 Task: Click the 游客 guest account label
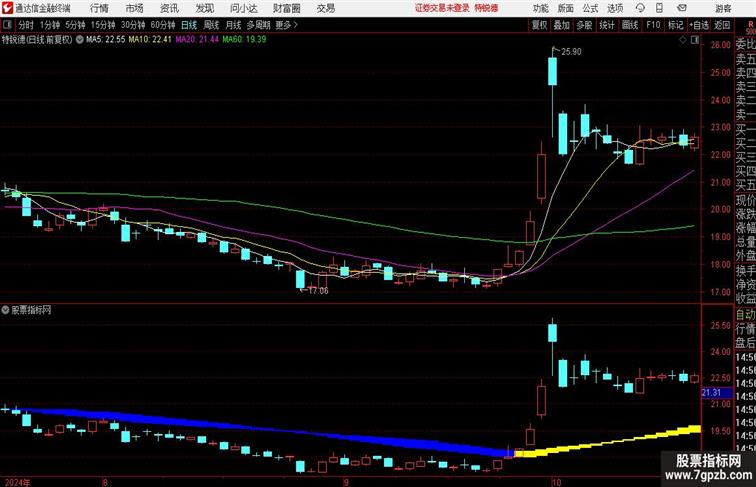[x=723, y=8]
